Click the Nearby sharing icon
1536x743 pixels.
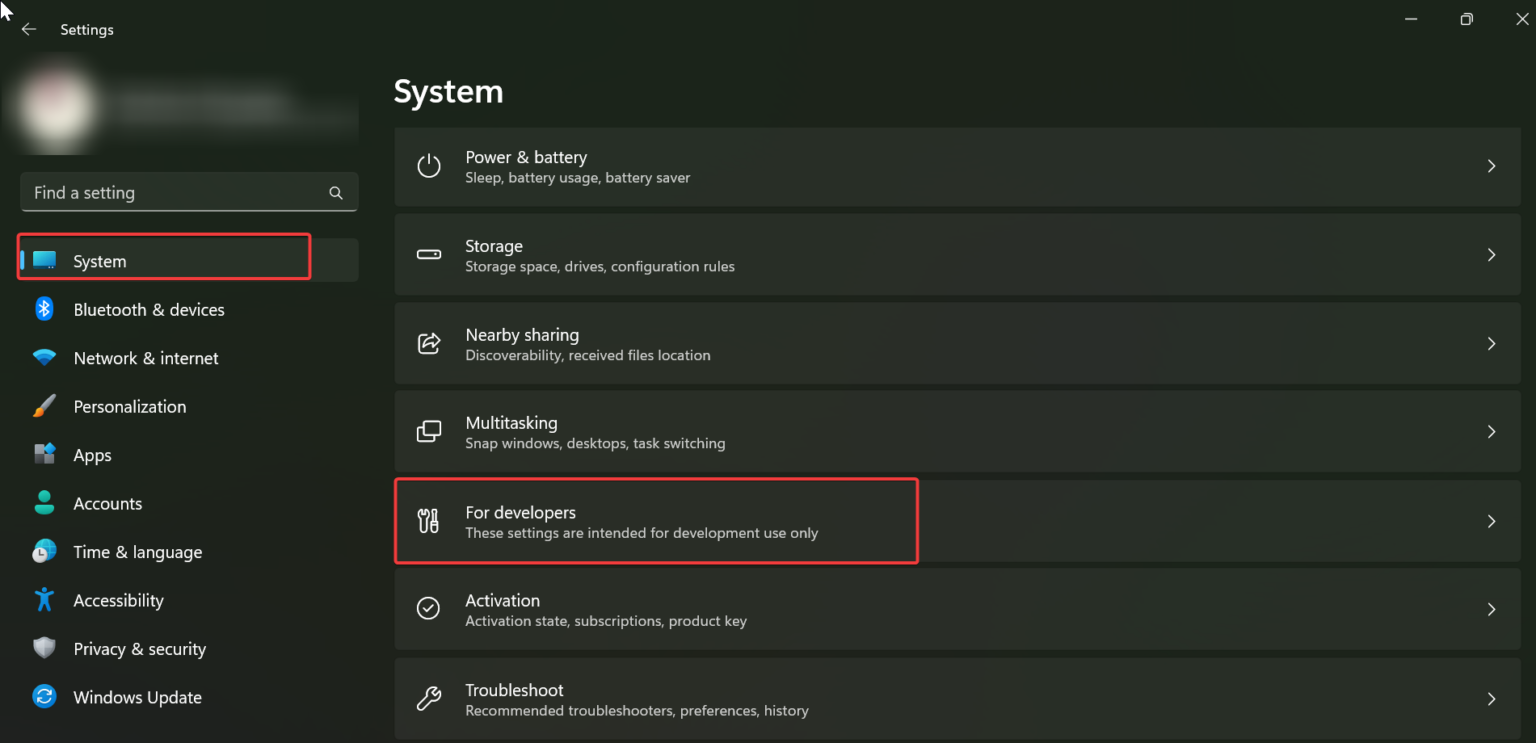coord(429,343)
